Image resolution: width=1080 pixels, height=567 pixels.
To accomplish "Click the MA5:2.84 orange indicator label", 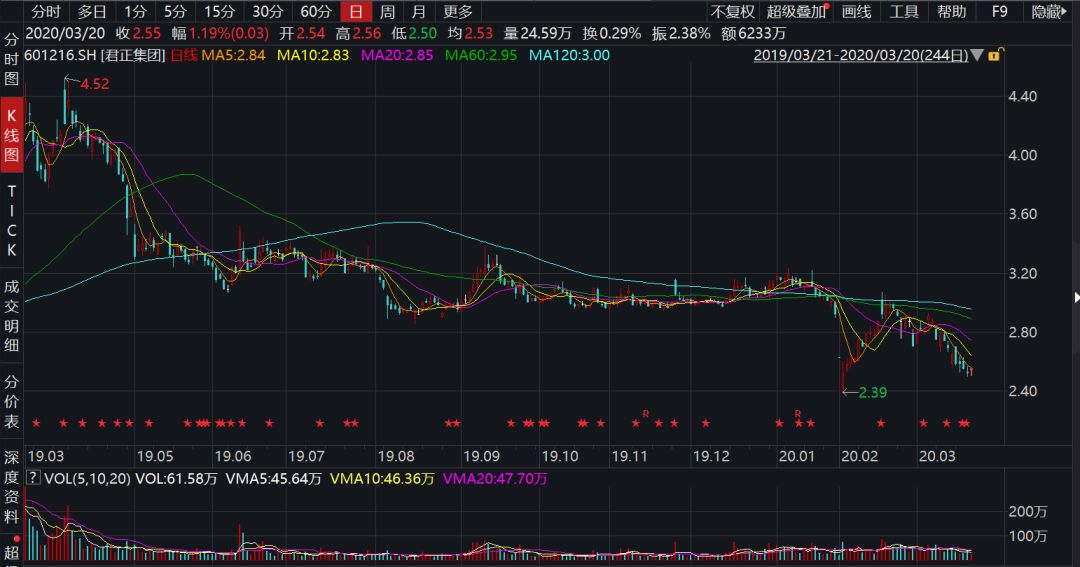I will 233,55.
